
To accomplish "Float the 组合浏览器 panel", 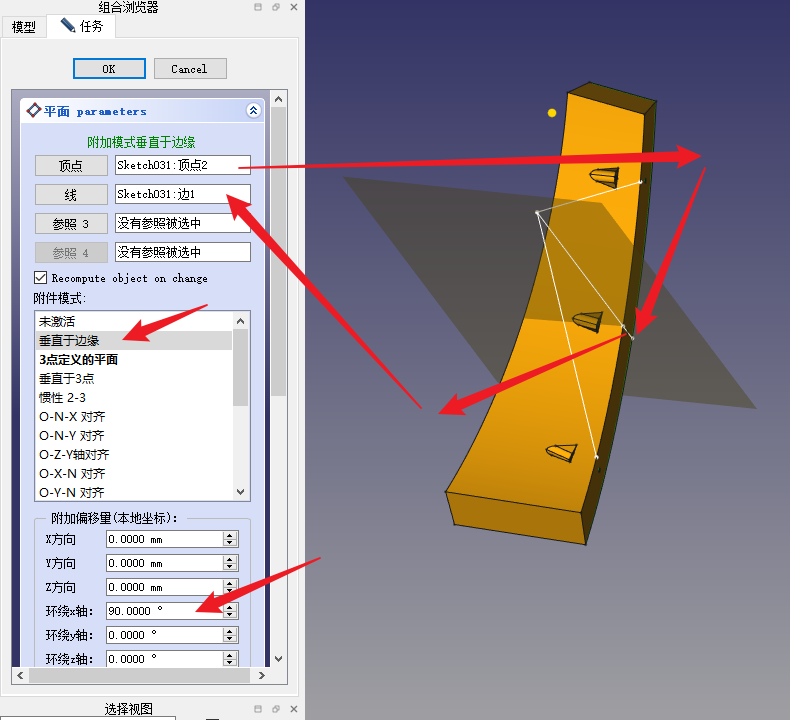I will coord(276,7).
